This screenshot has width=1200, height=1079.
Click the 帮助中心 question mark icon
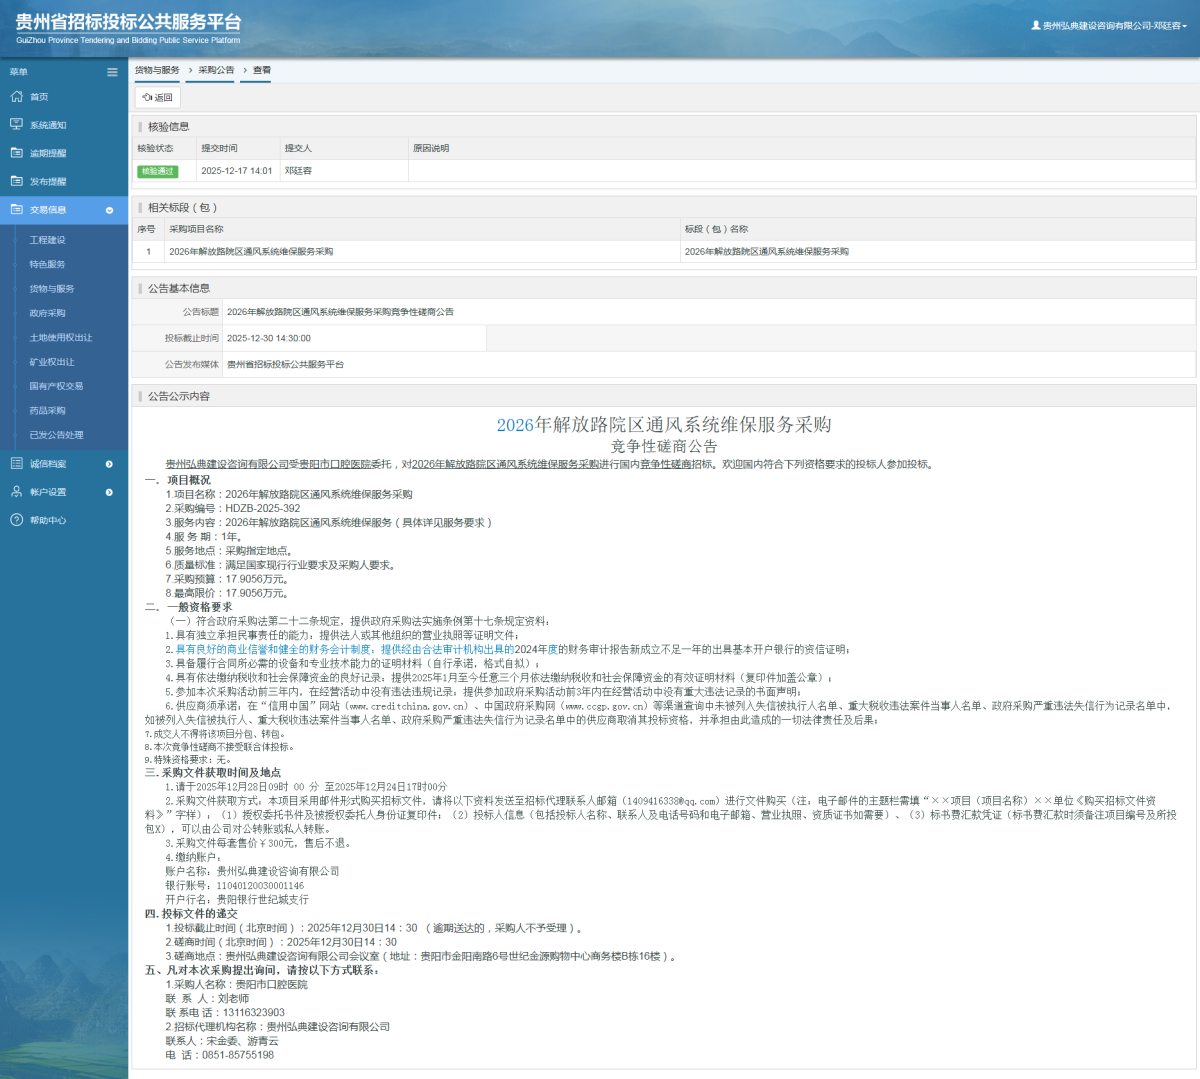pyautogui.click(x=16, y=520)
